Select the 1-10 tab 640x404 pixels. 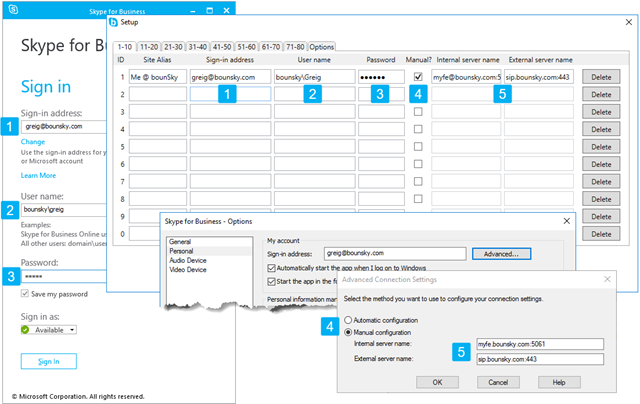[124, 47]
